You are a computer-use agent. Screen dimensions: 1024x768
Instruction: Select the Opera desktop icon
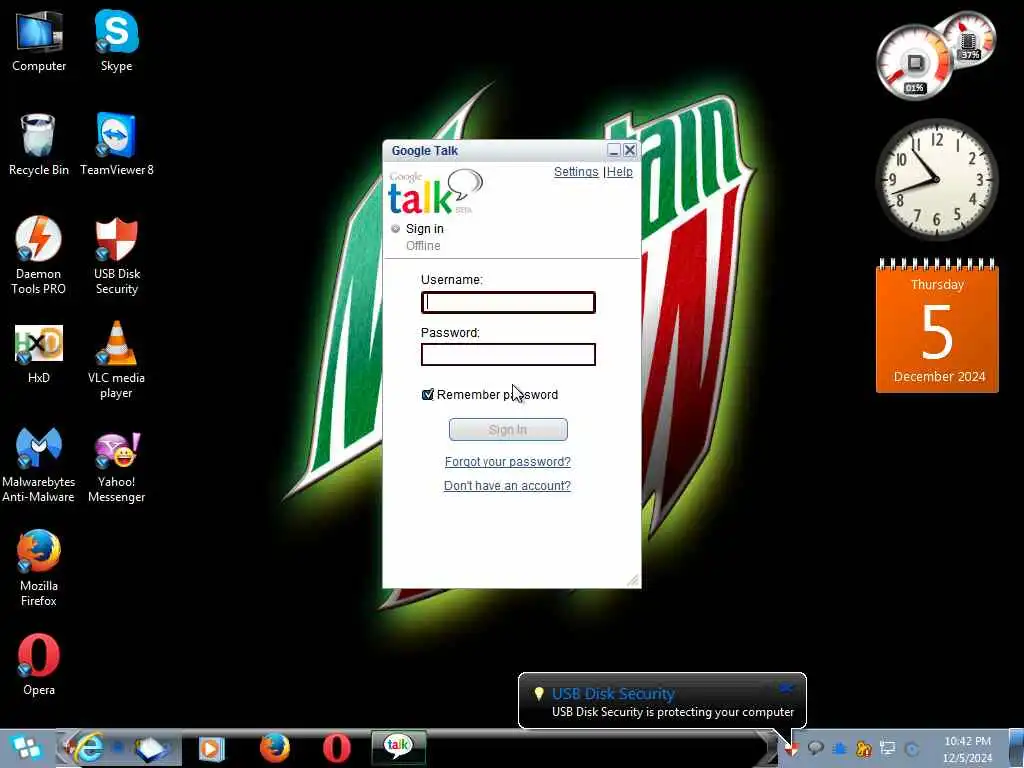tap(39, 664)
